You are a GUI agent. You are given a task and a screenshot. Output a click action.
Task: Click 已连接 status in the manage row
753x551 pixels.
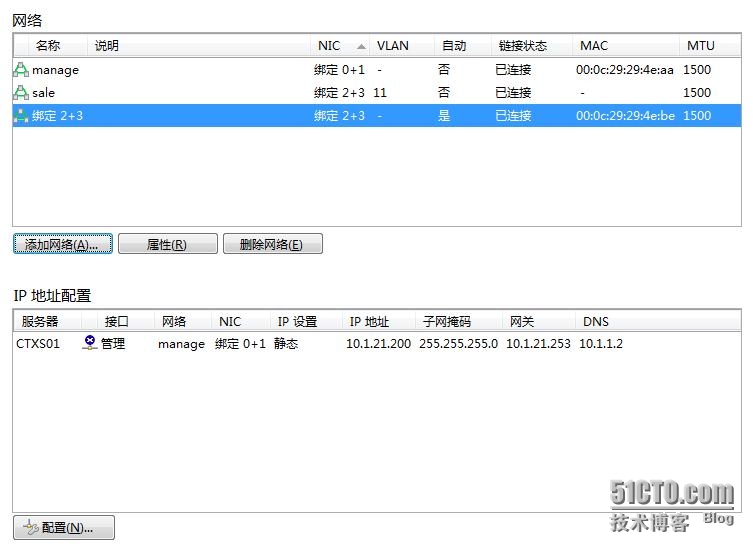(513, 70)
